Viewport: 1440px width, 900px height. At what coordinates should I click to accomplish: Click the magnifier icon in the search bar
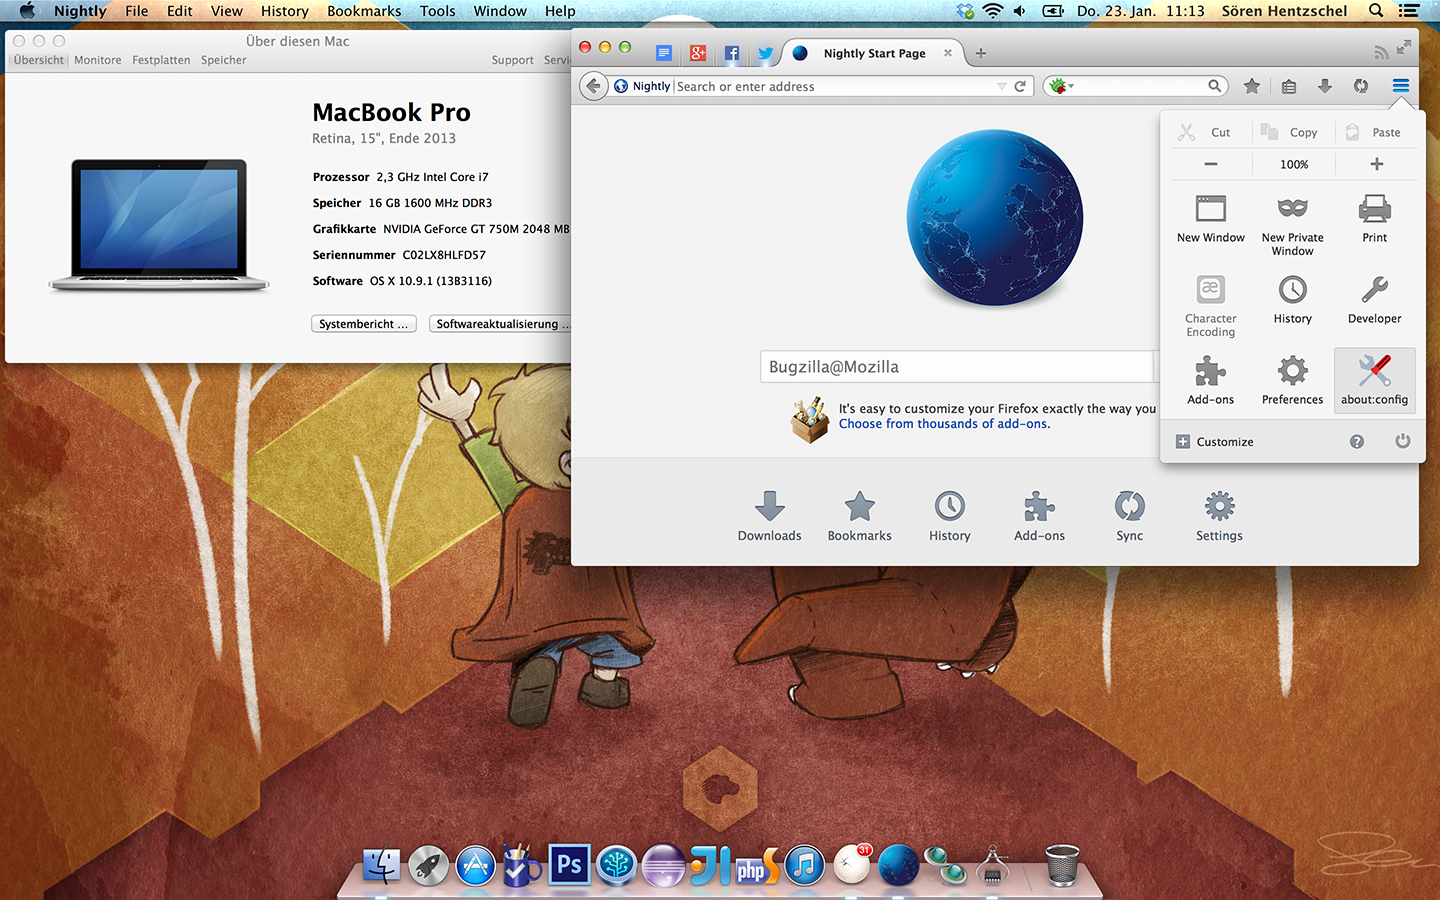(1214, 86)
